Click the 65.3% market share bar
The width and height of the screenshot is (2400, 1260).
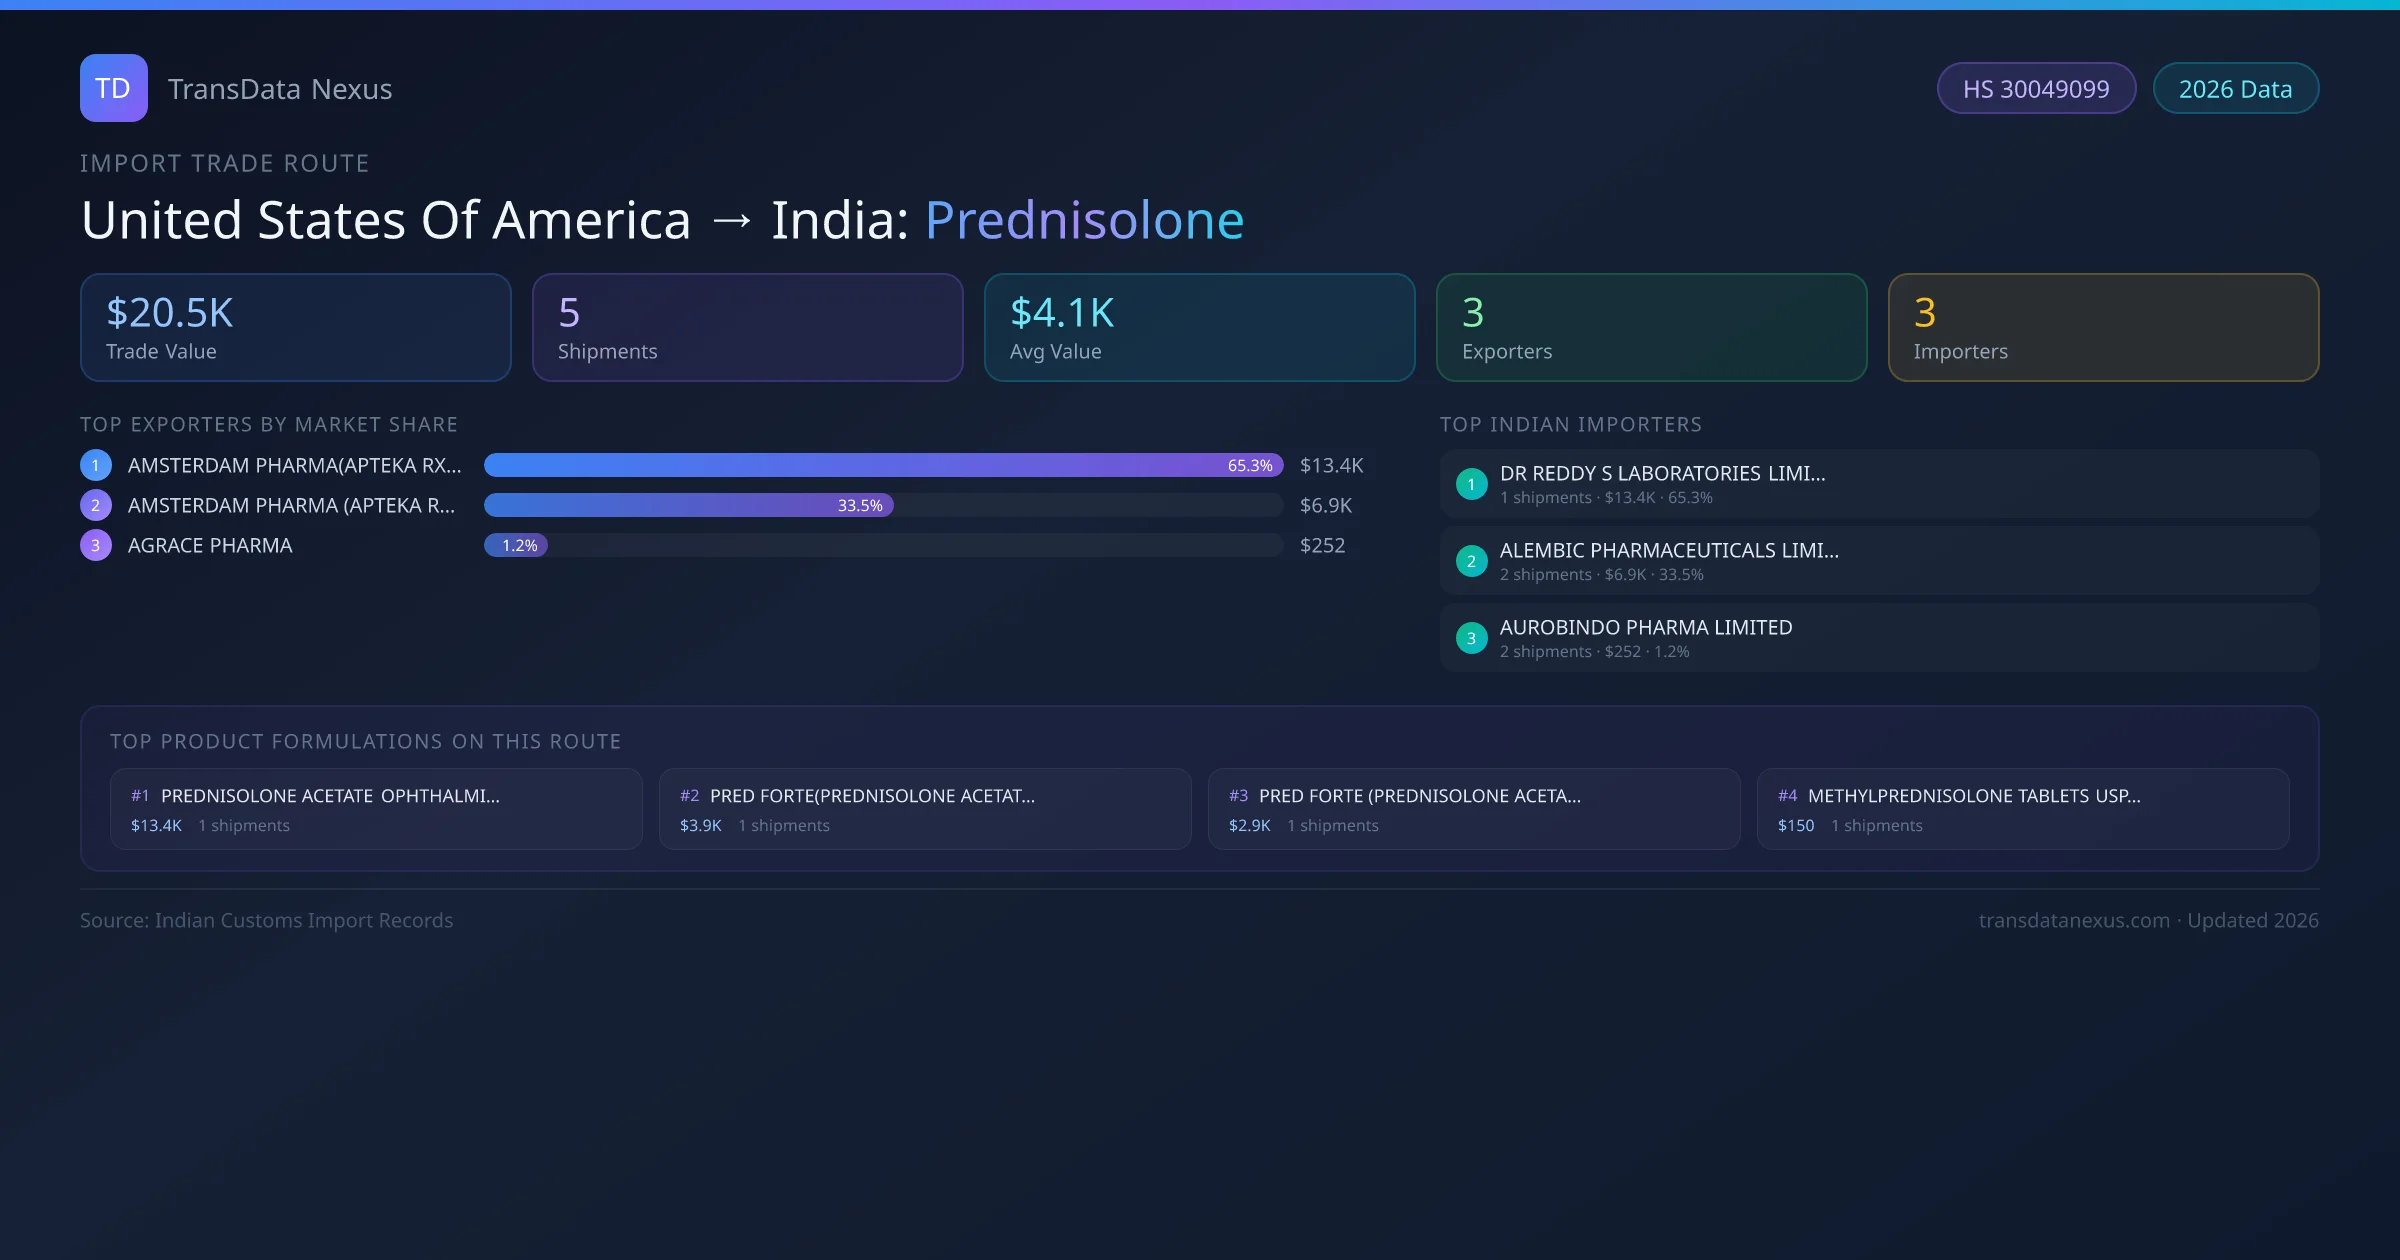click(880, 465)
